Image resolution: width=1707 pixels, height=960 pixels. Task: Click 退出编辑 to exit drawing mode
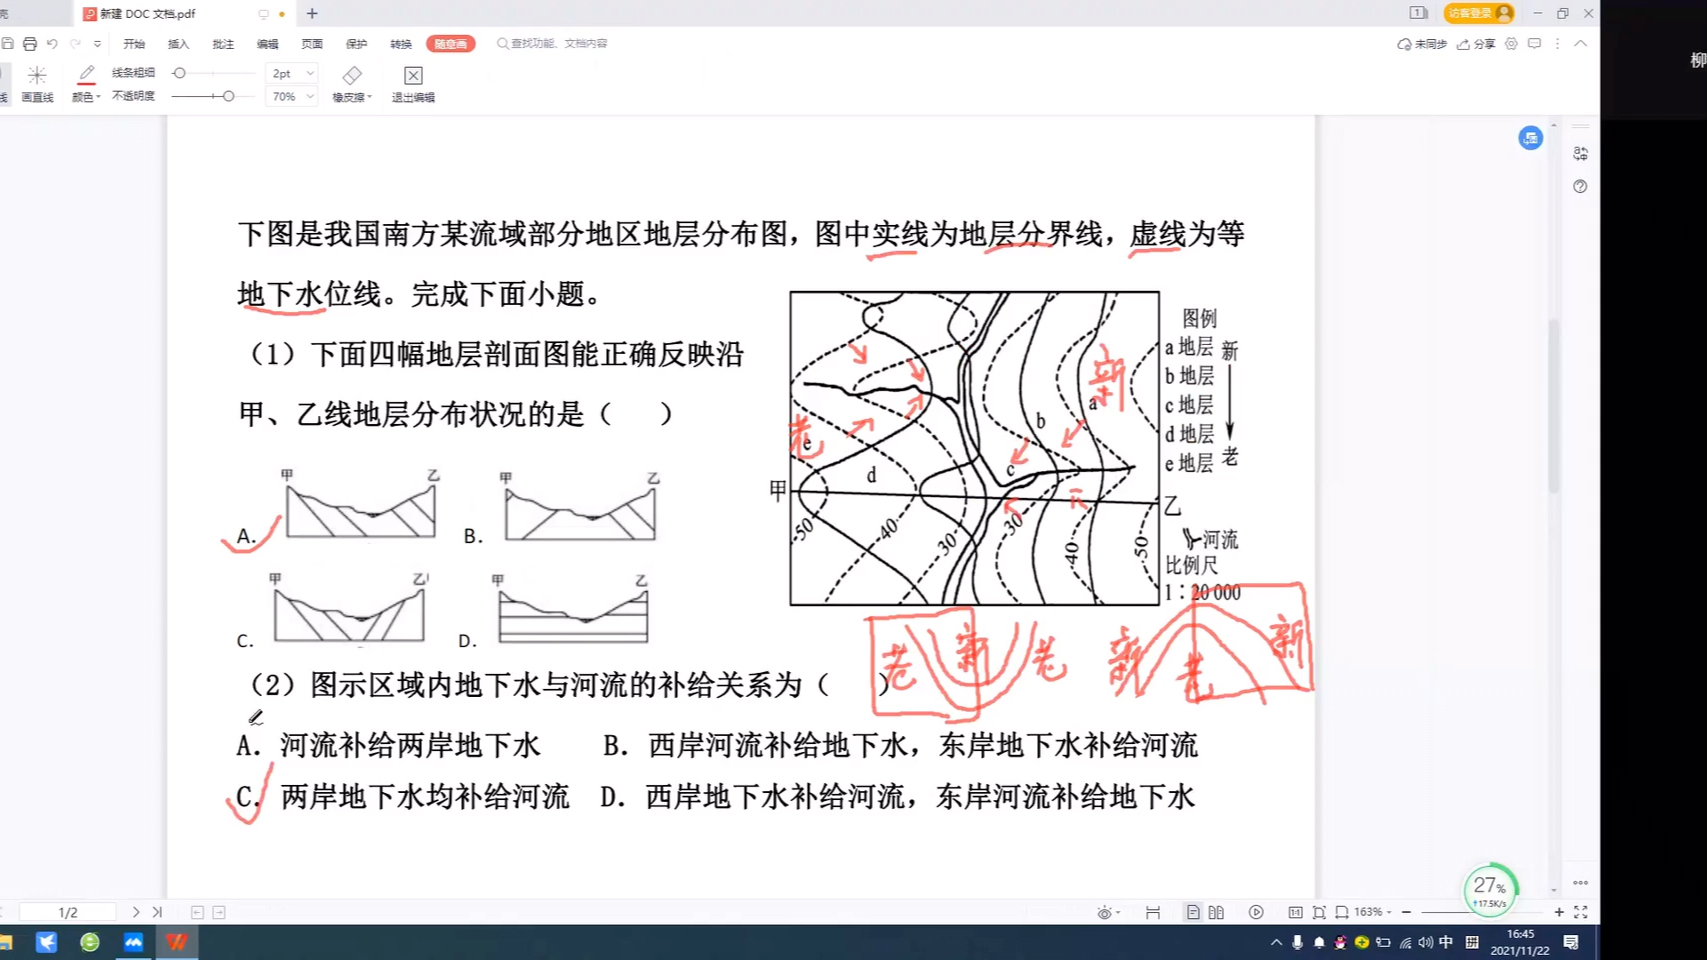[x=413, y=84]
